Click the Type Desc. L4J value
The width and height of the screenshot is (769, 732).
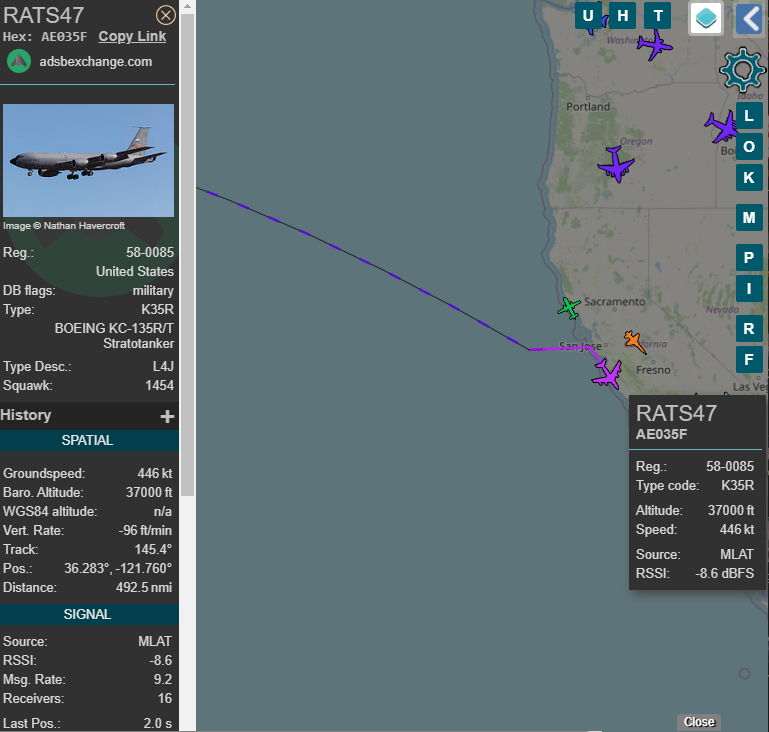click(163, 367)
